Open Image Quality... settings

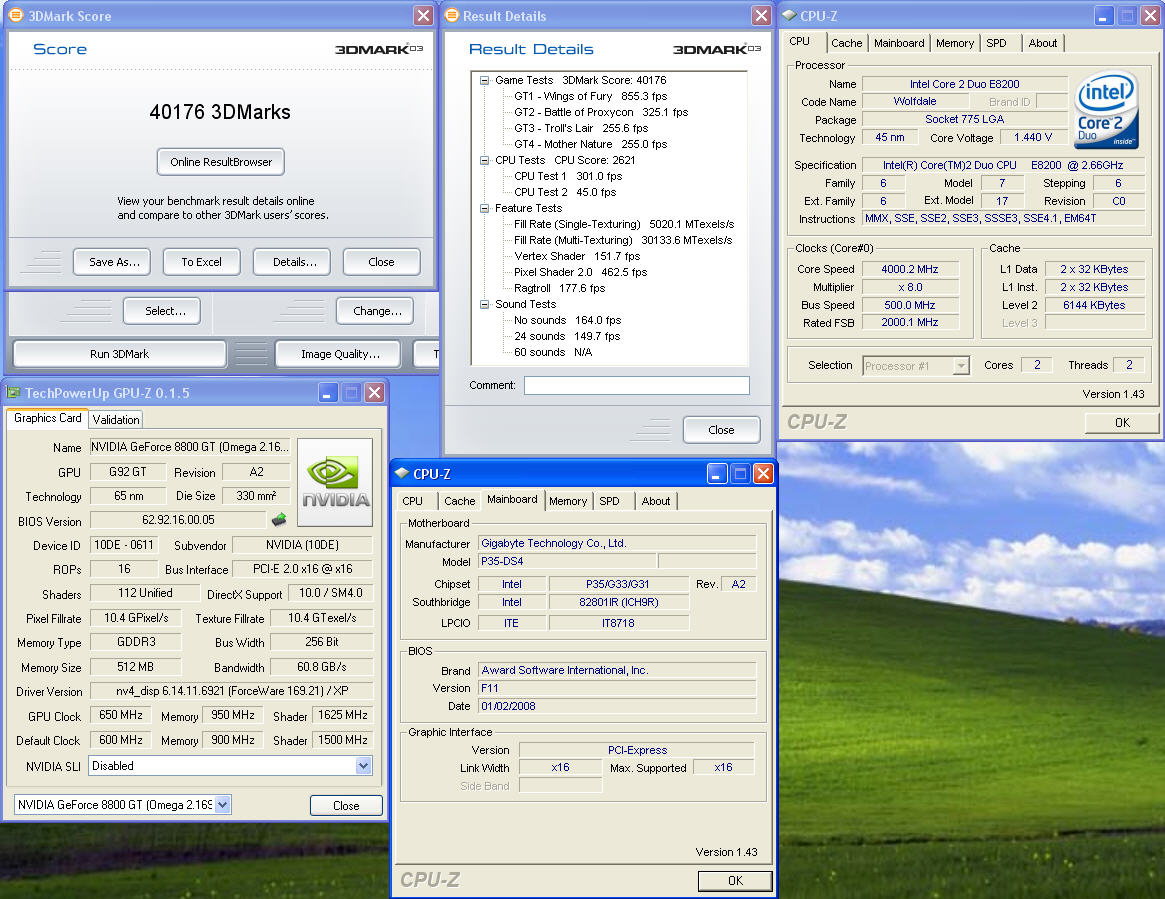340,354
